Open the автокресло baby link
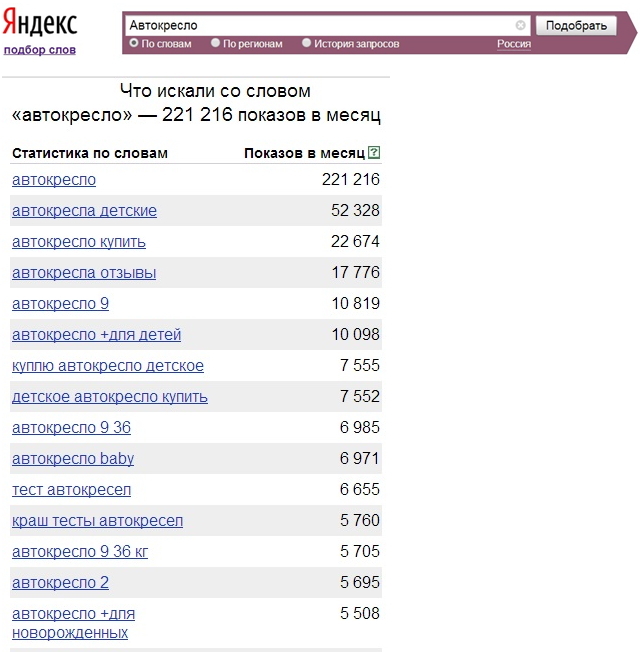This screenshot has height=652, width=643. point(73,459)
